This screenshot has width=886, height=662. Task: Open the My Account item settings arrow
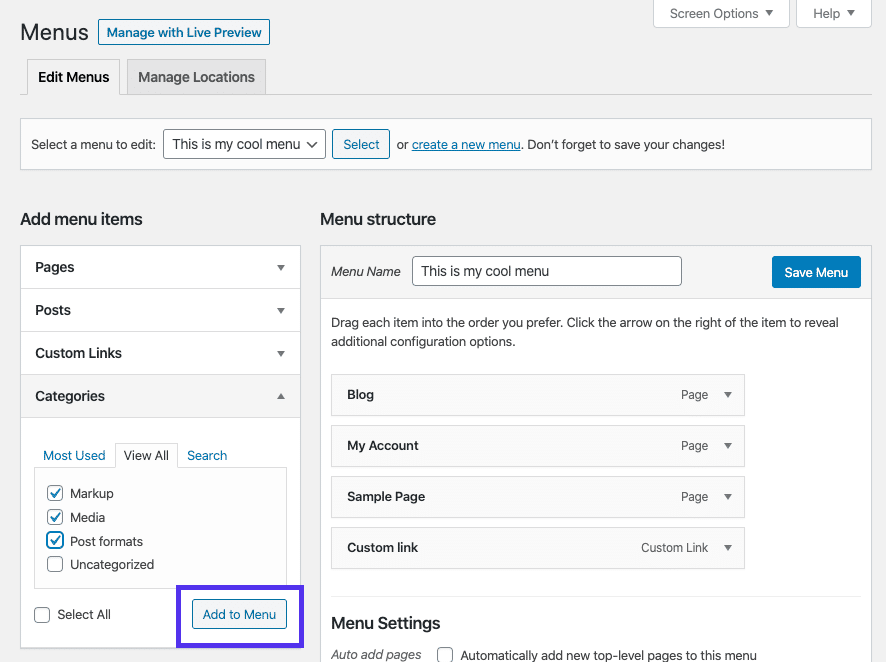[x=729, y=446]
